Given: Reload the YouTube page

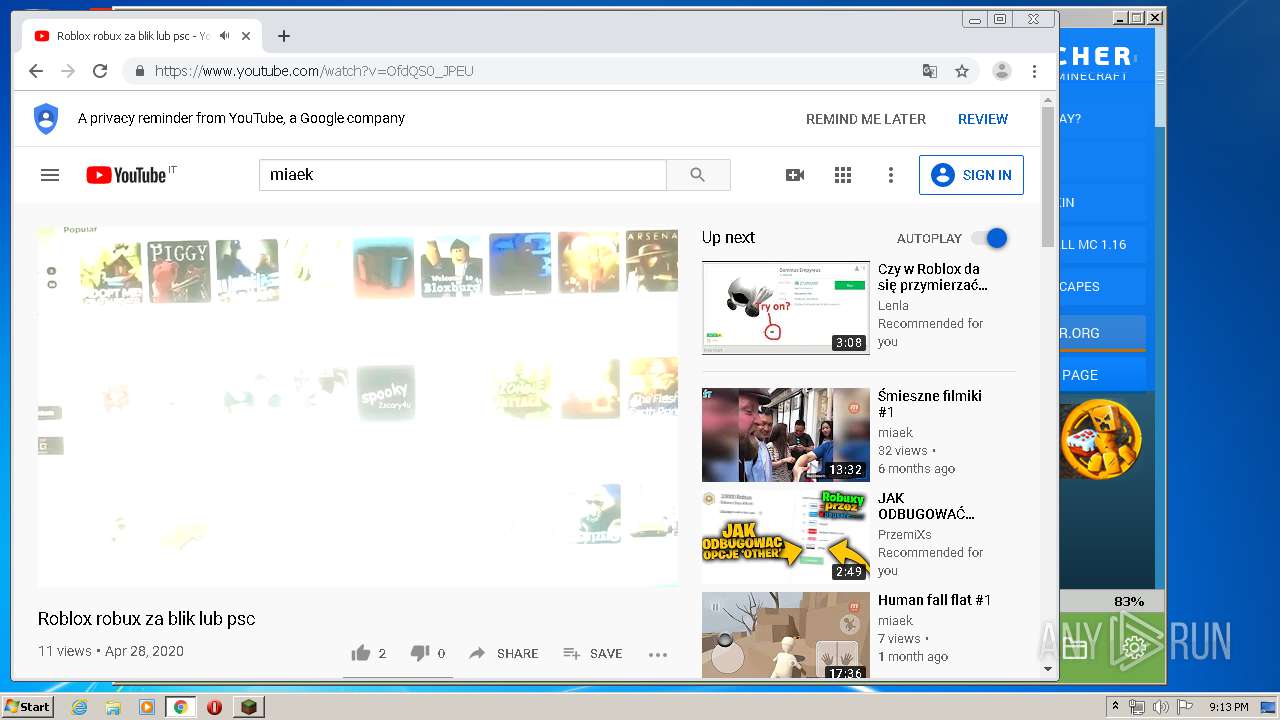Looking at the screenshot, I should tap(100, 71).
